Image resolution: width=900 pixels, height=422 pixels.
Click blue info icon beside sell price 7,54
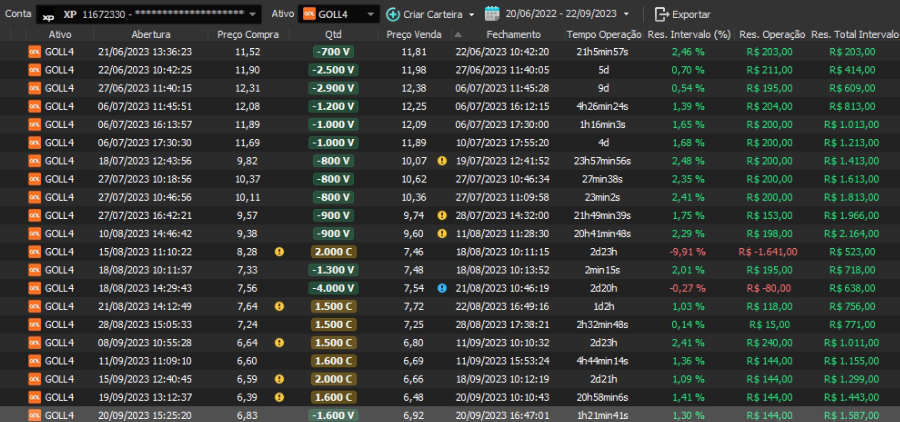click(442, 287)
